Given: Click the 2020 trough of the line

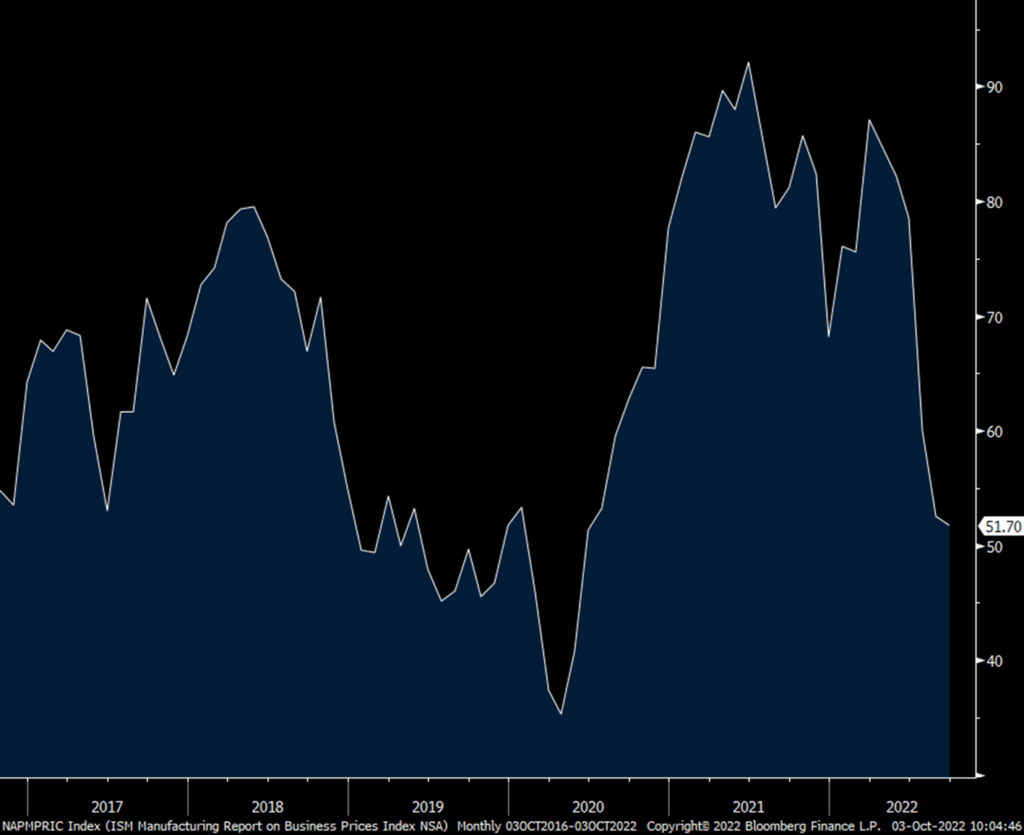Looking at the screenshot, I should (561, 714).
